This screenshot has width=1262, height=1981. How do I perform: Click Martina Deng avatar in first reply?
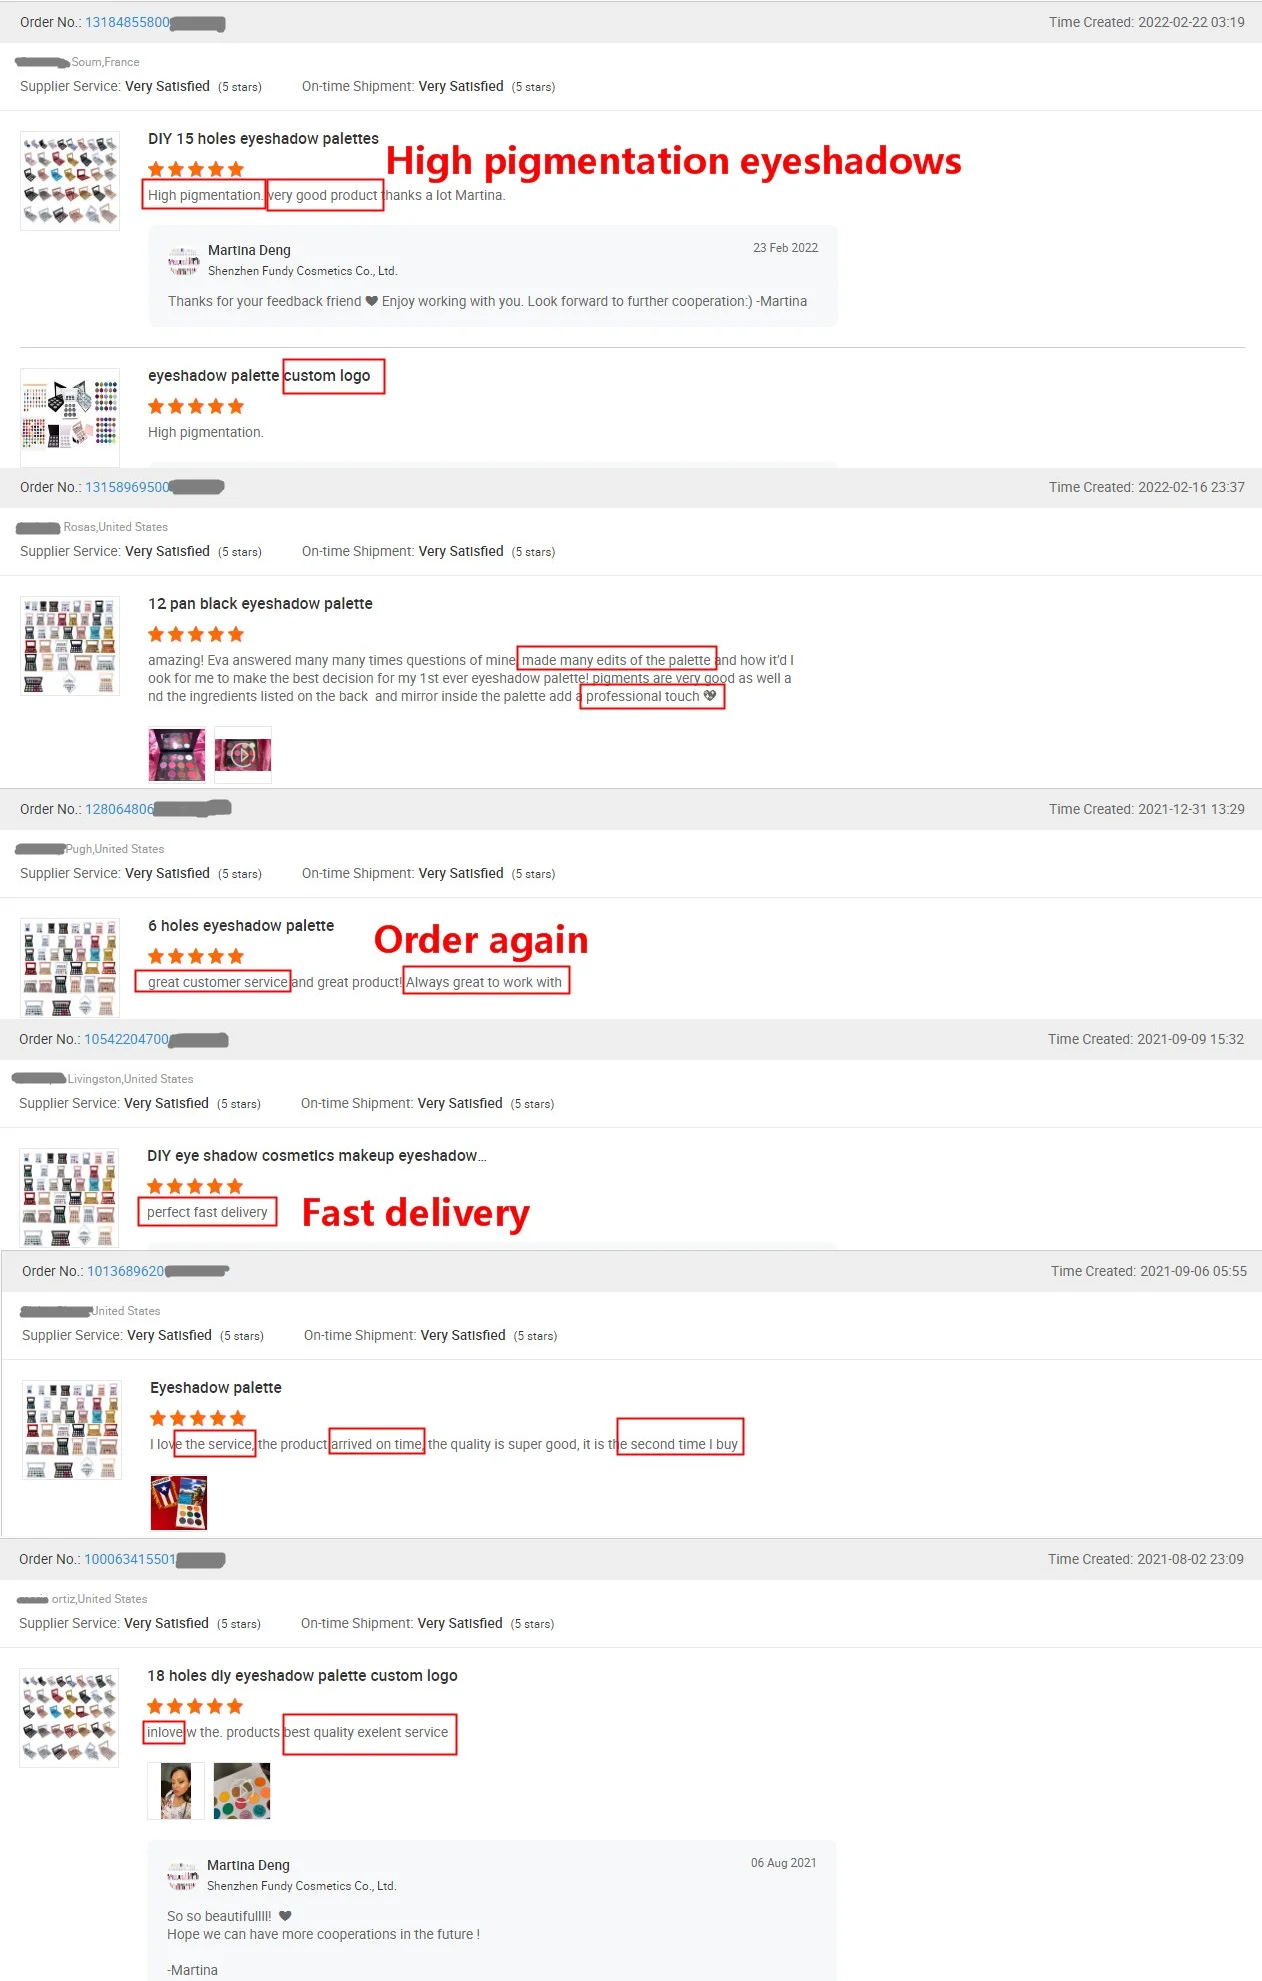[x=183, y=260]
